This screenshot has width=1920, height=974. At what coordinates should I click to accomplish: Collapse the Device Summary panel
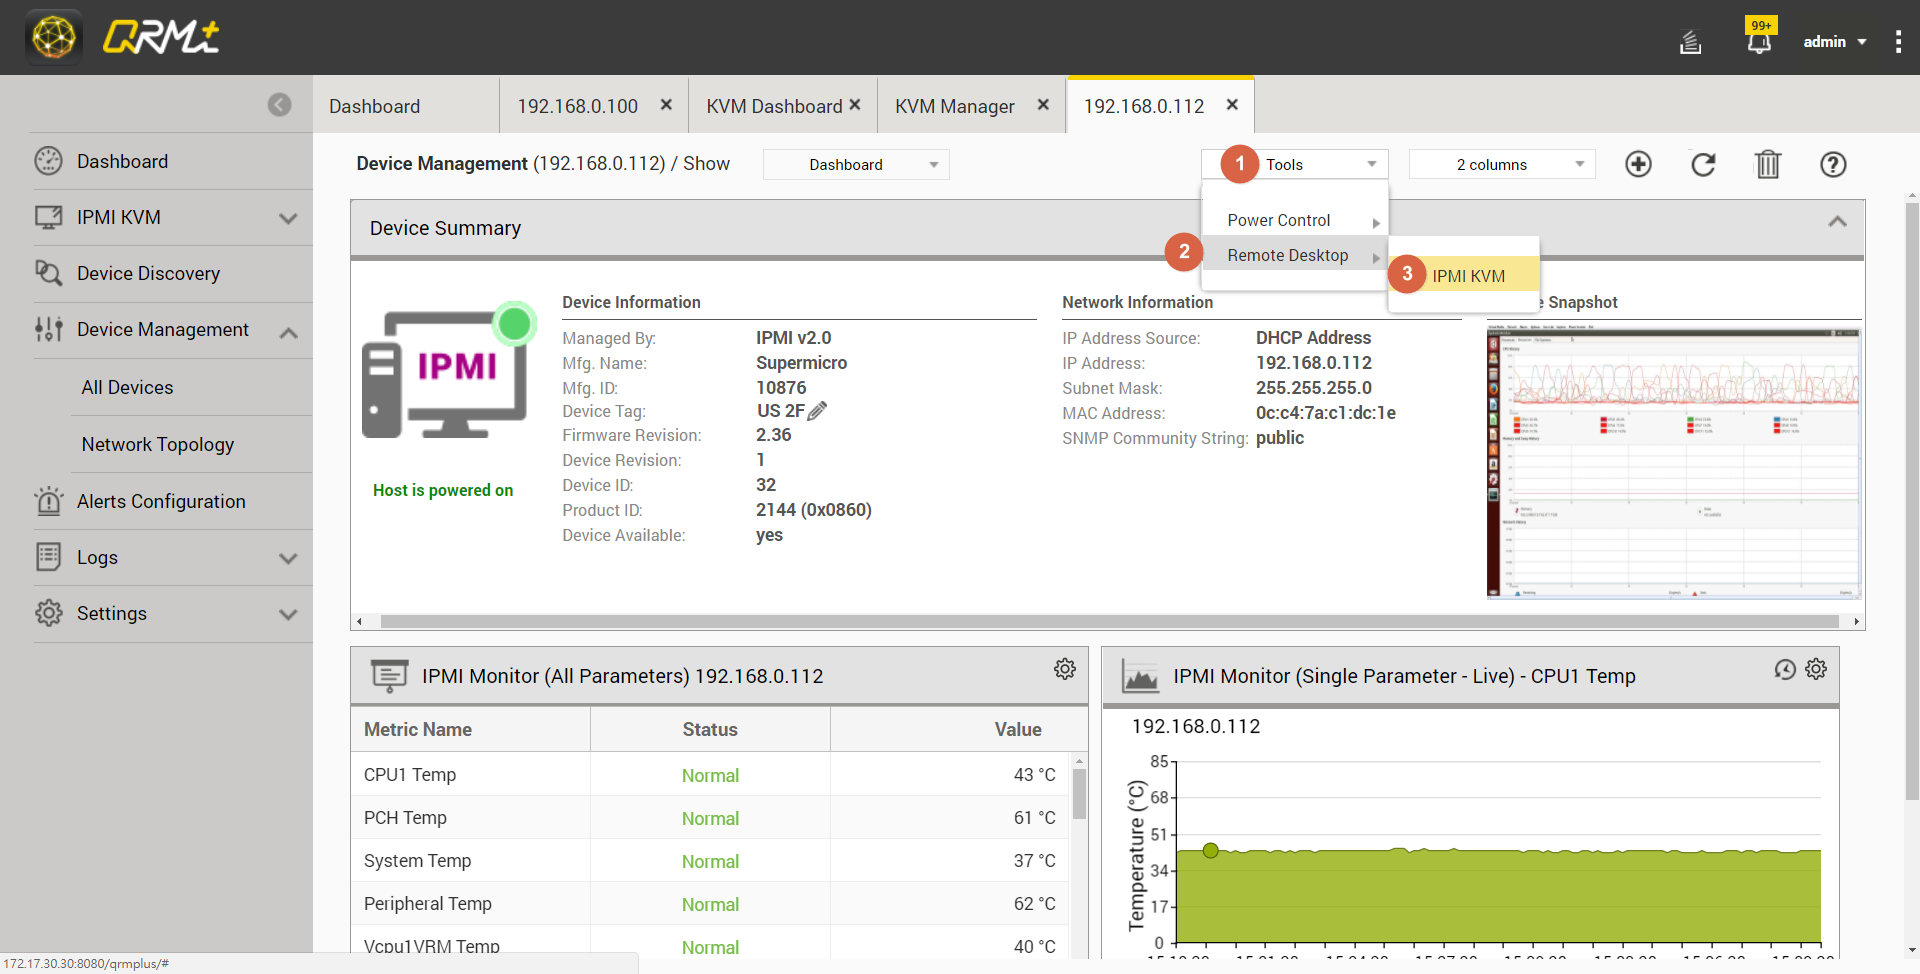pos(1837,222)
